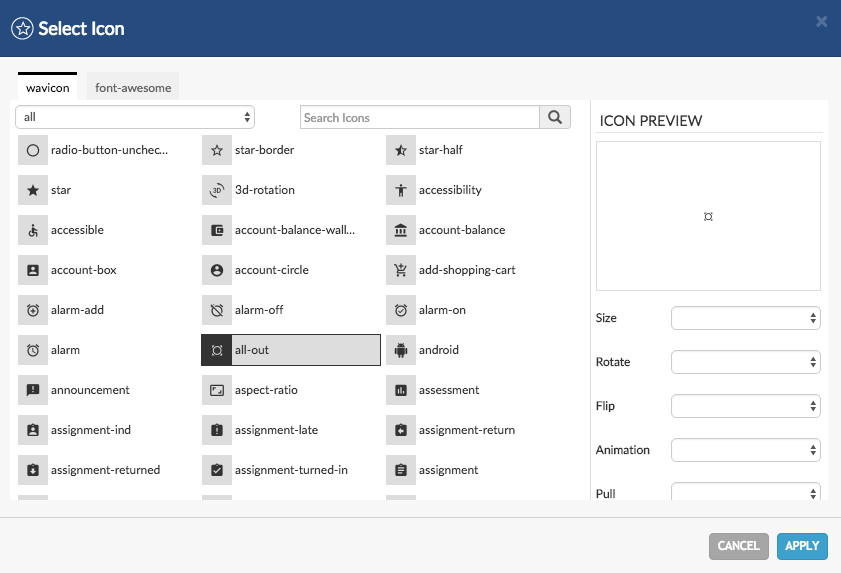841x573 pixels.
Task: Open the Size dropdown
Action: pos(745,318)
